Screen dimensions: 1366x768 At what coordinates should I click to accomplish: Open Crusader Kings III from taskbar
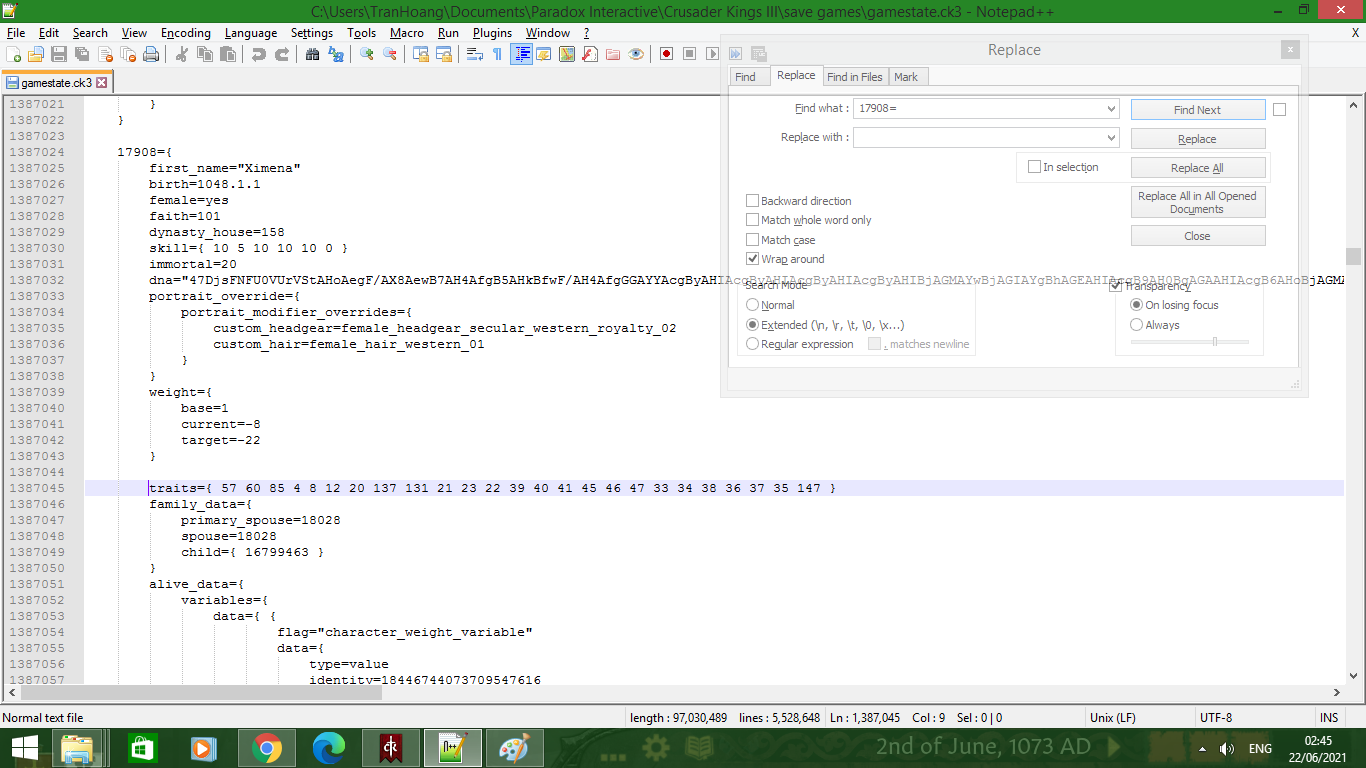point(390,748)
